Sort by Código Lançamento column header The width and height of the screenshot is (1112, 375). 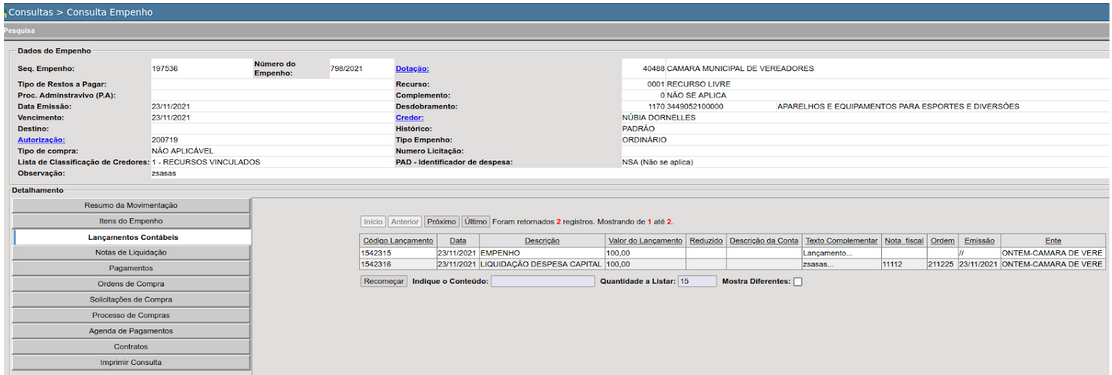(x=398, y=241)
